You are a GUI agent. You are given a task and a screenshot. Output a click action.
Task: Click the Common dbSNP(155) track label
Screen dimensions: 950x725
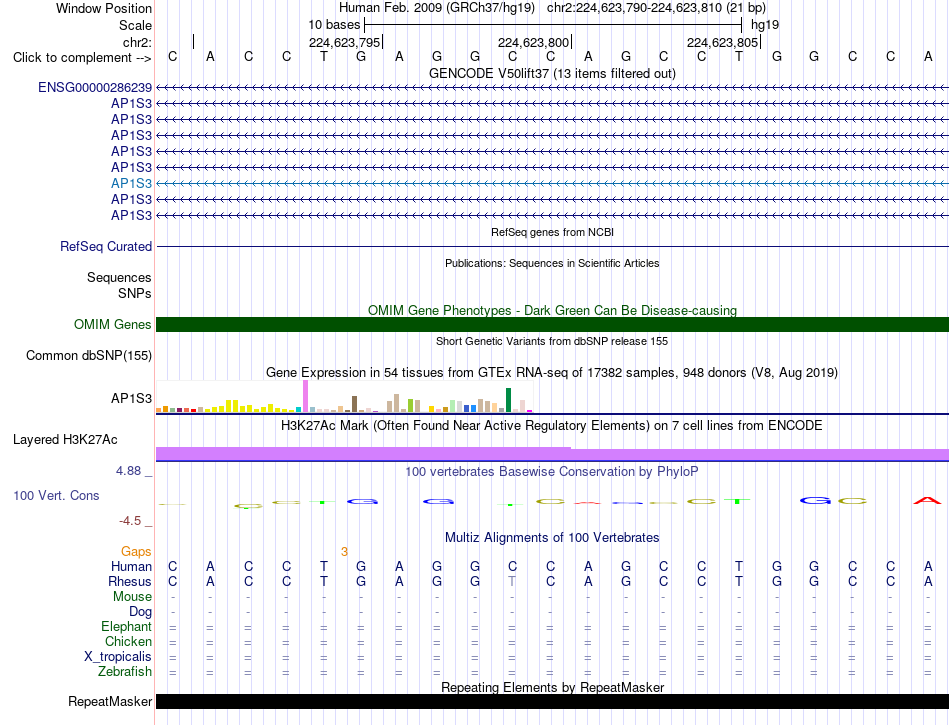click(x=88, y=356)
